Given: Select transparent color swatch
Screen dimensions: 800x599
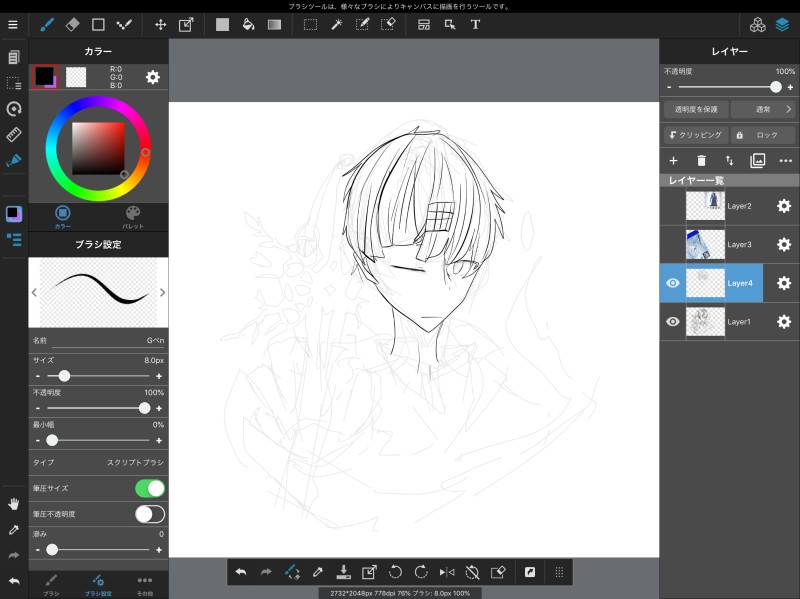Looking at the screenshot, I should [76, 77].
